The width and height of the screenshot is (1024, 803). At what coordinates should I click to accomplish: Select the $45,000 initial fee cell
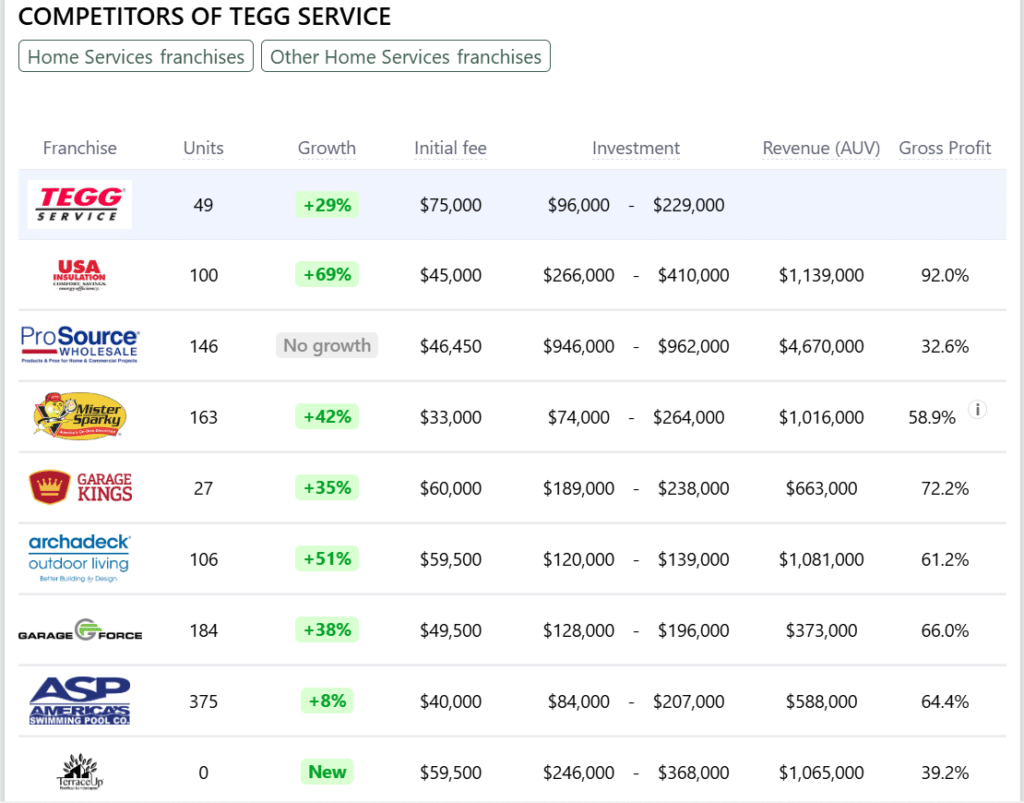point(451,275)
